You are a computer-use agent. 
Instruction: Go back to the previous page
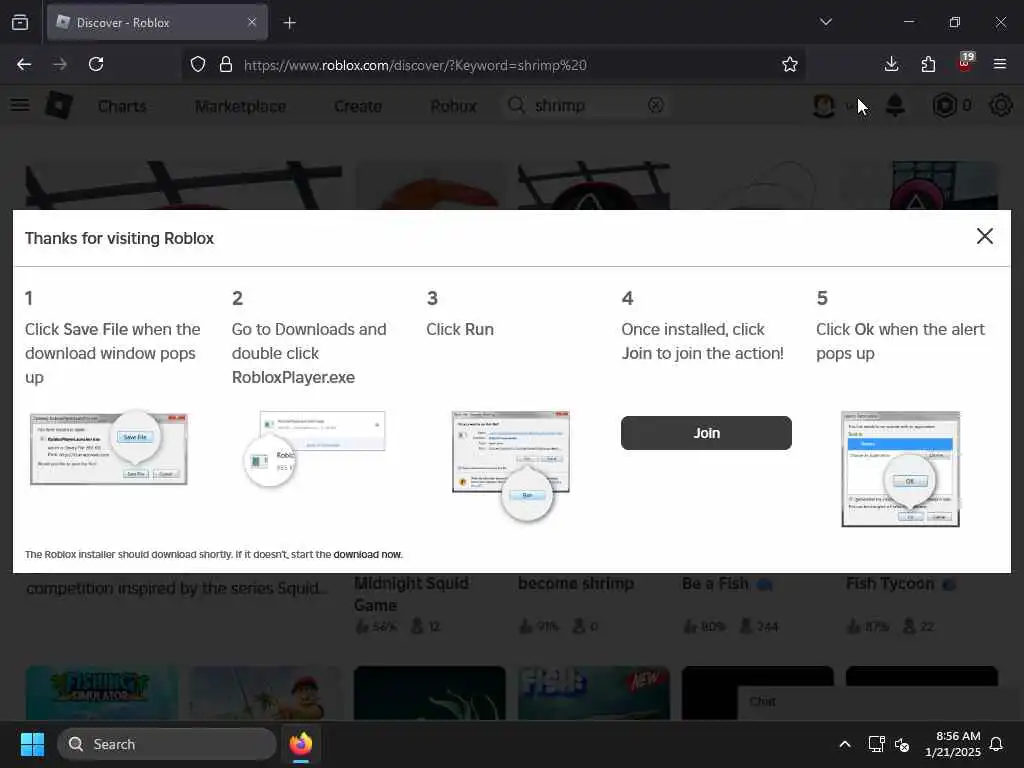(x=24, y=64)
